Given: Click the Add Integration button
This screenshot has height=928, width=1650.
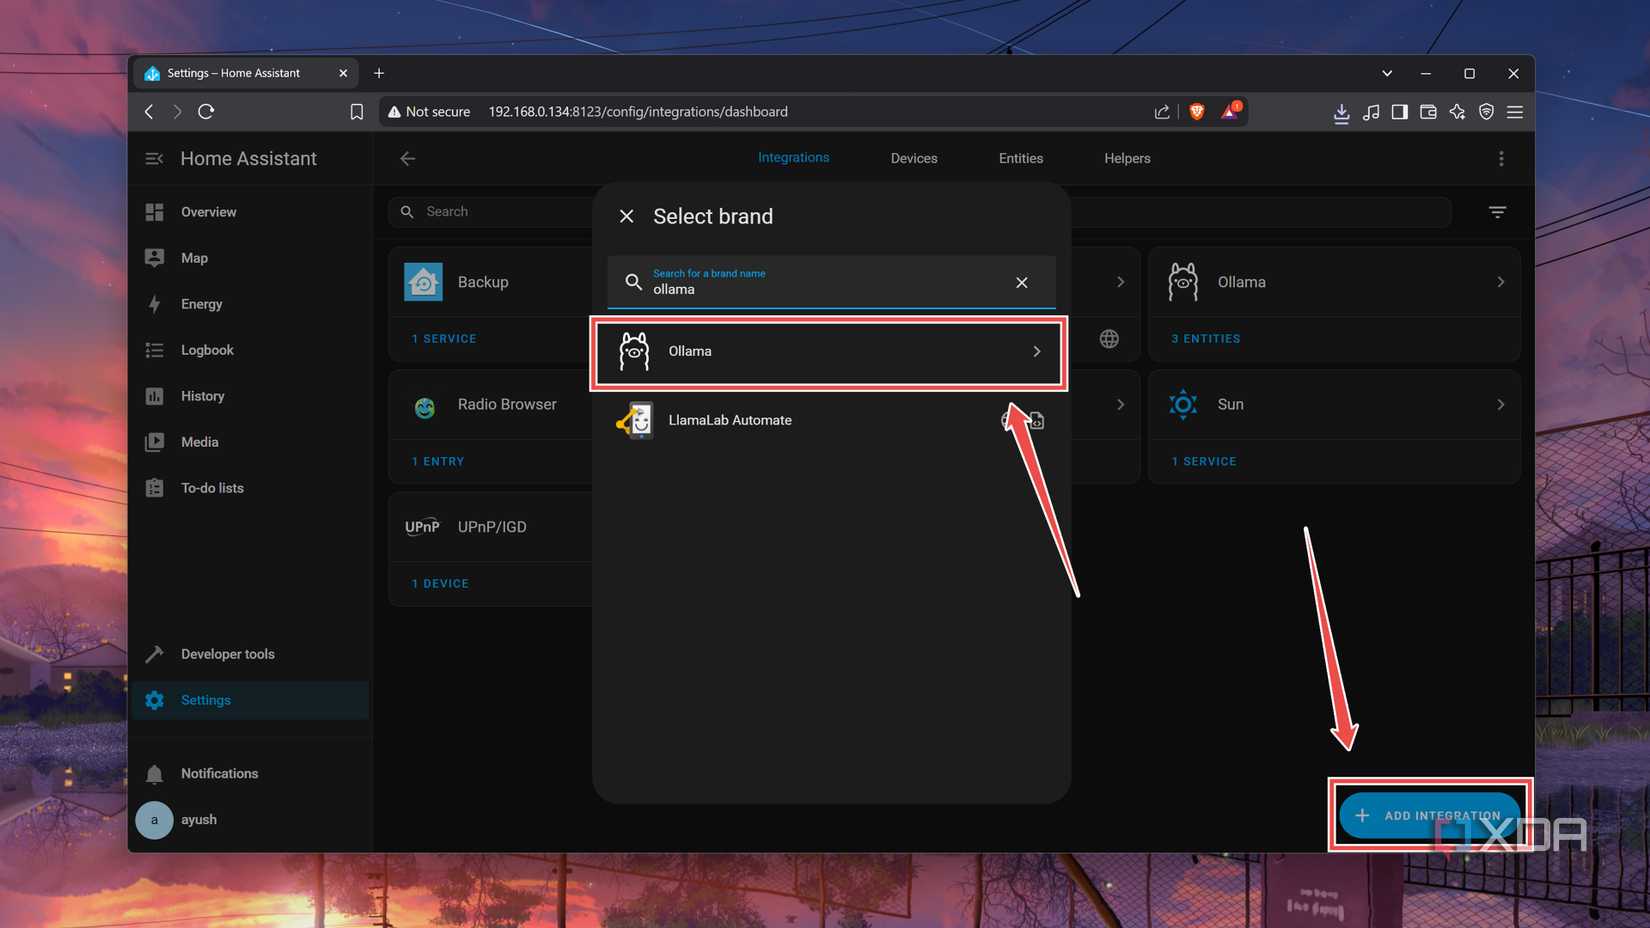Looking at the screenshot, I should point(1430,816).
